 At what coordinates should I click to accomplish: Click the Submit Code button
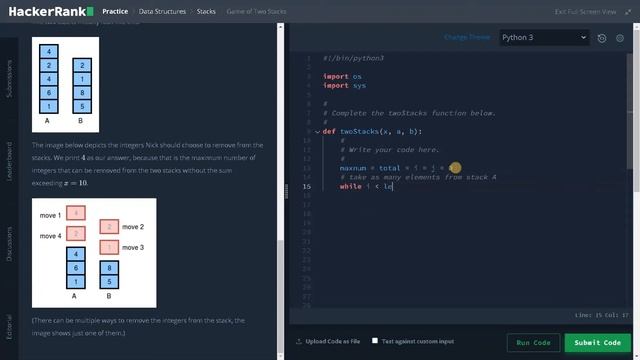598,343
